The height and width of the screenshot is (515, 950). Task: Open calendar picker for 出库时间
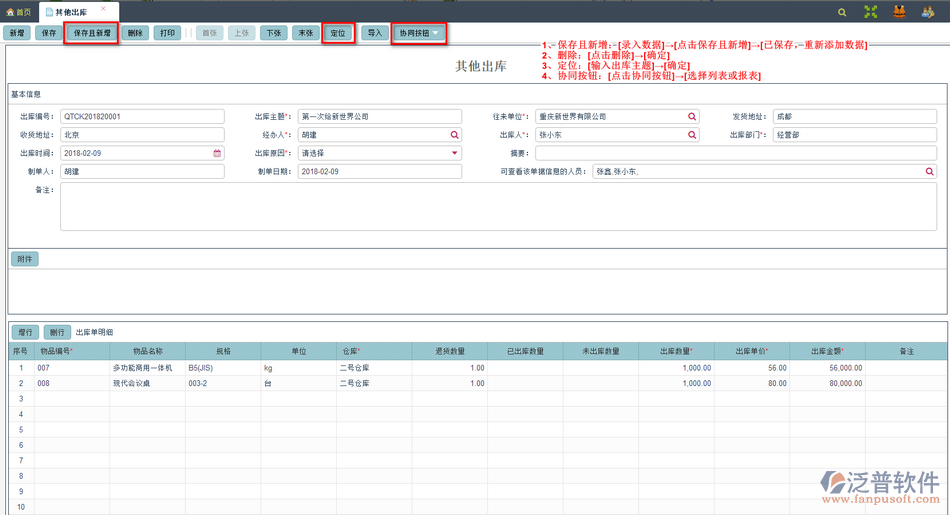[217, 154]
